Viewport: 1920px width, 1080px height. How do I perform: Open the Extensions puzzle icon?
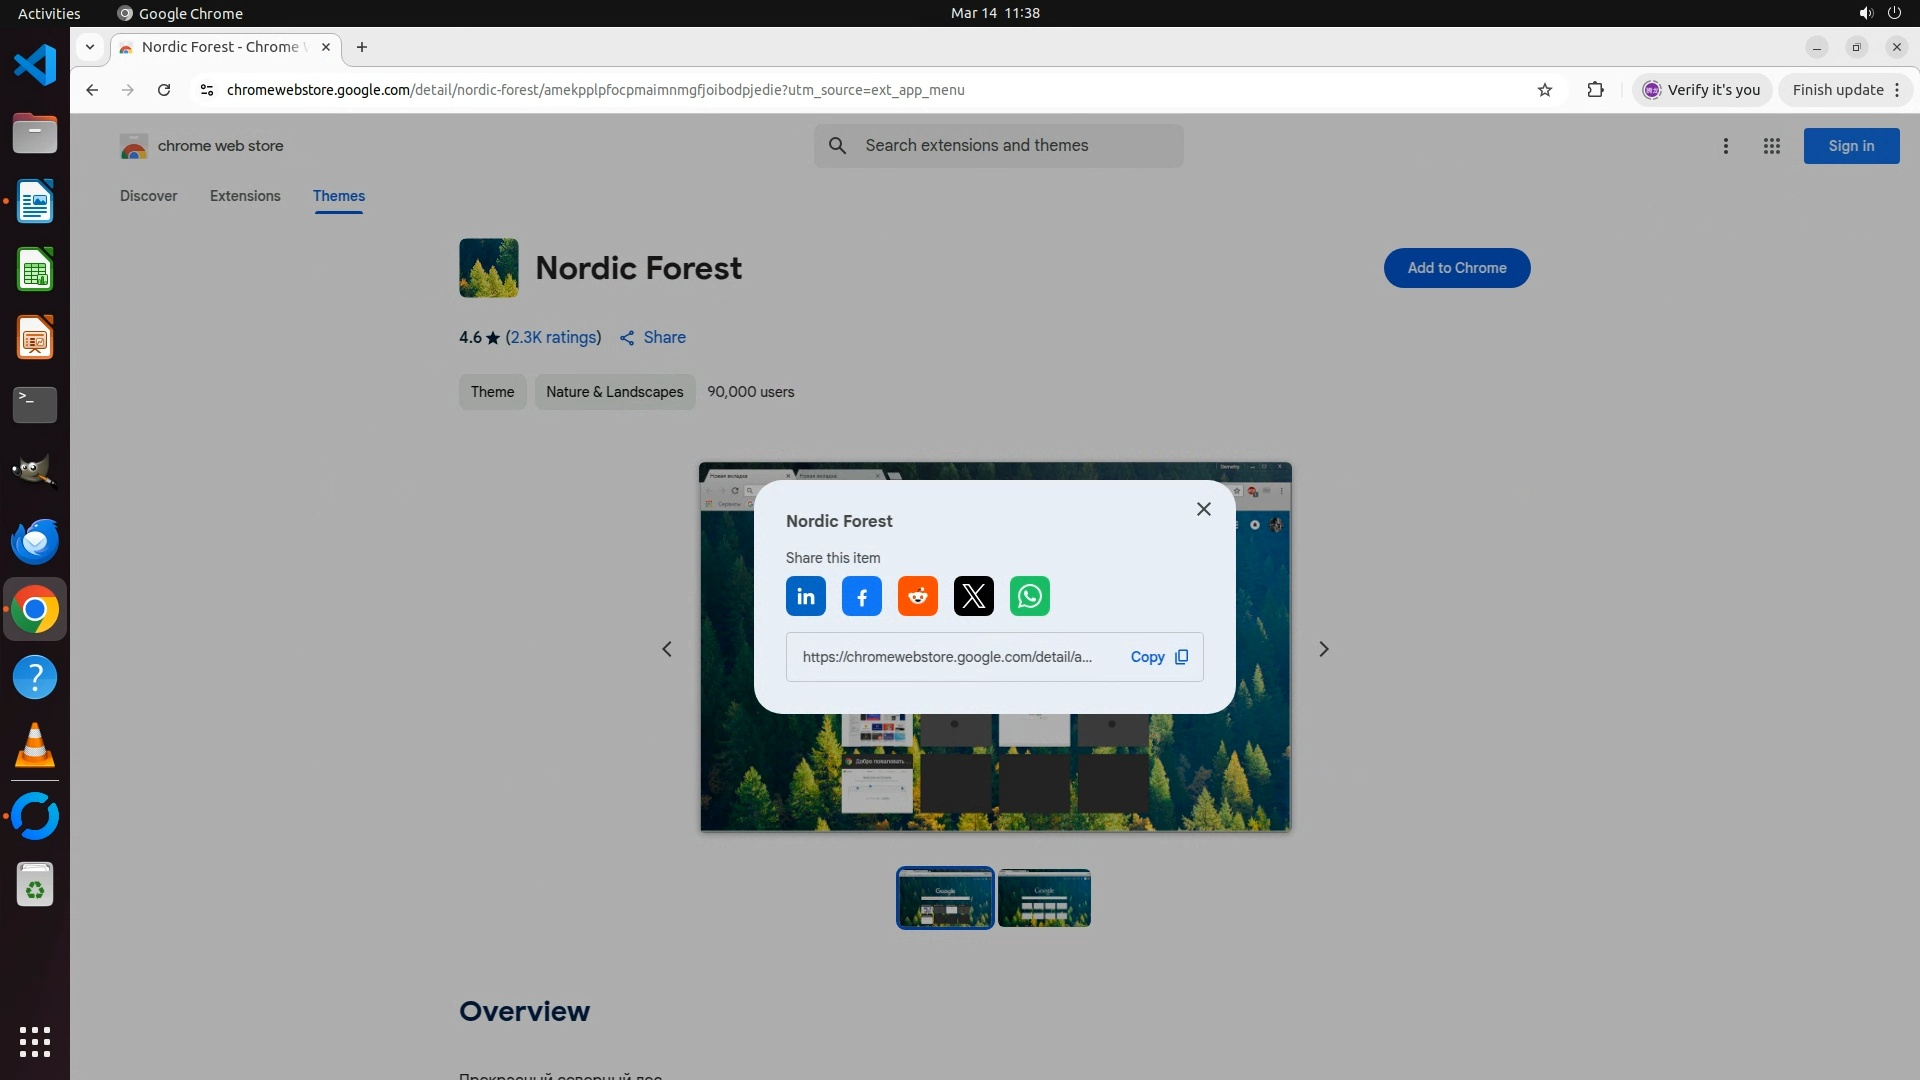(1595, 90)
